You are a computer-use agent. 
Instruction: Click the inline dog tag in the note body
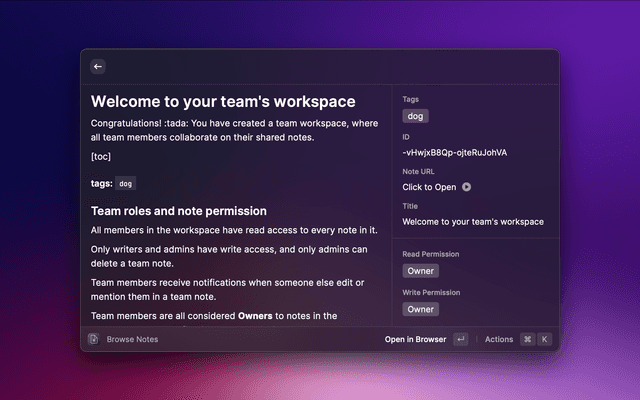click(125, 184)
